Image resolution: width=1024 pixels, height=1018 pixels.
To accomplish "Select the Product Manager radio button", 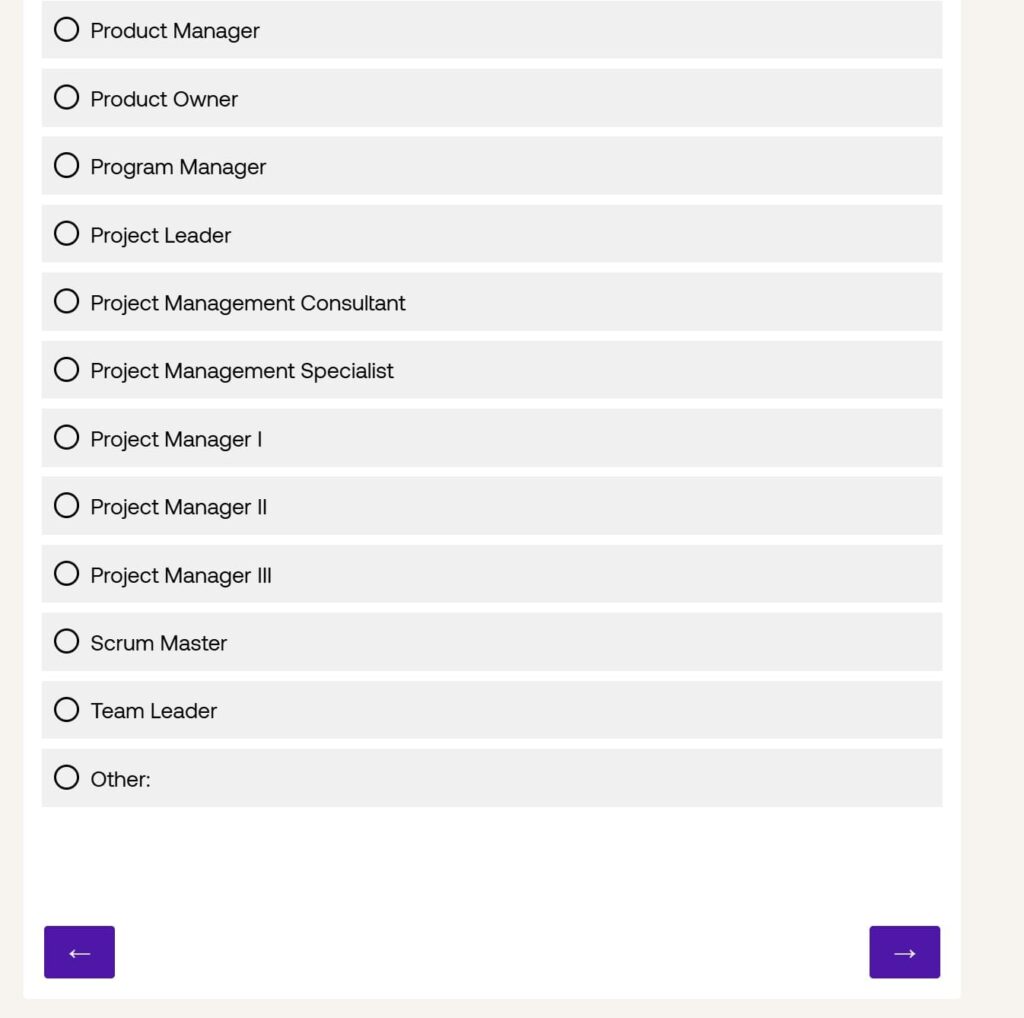I will click(67, 30).
